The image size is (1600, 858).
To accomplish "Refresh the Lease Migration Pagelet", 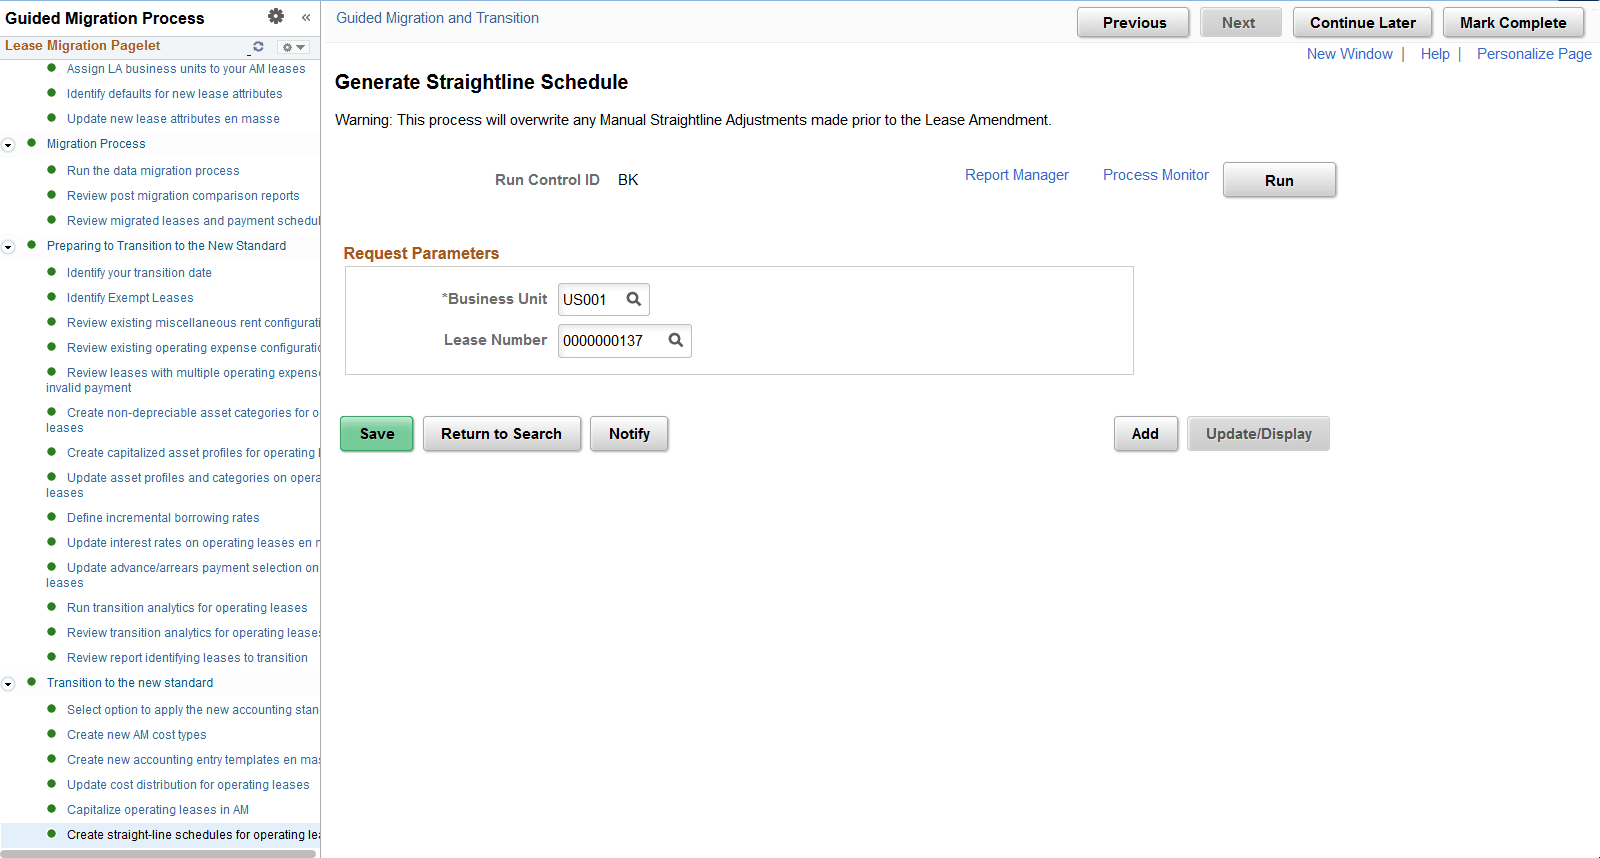I will pyautogui.click(x=258, y=46).
